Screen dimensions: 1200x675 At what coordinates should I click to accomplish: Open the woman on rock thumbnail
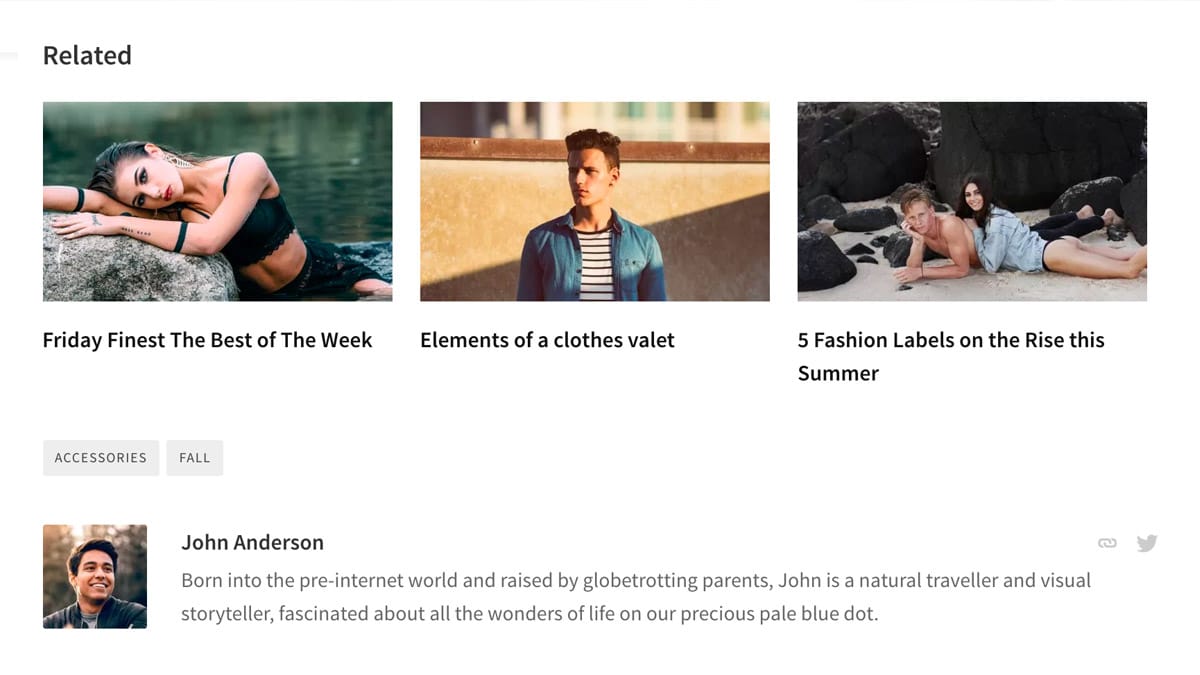pos(217,201)
